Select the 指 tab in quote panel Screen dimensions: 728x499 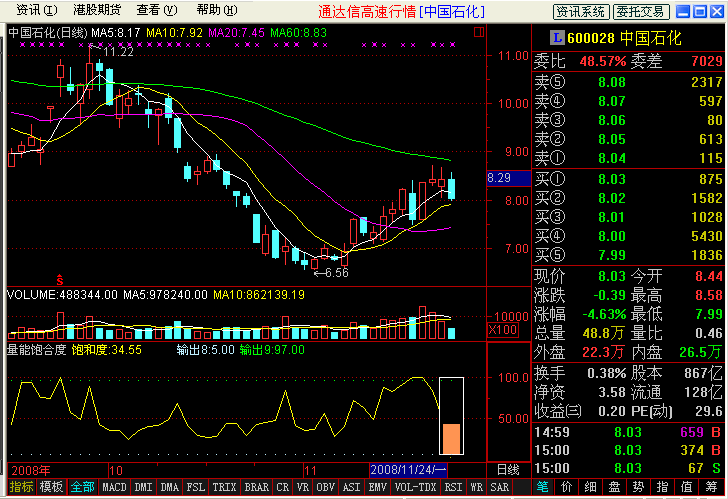[663, 487]
